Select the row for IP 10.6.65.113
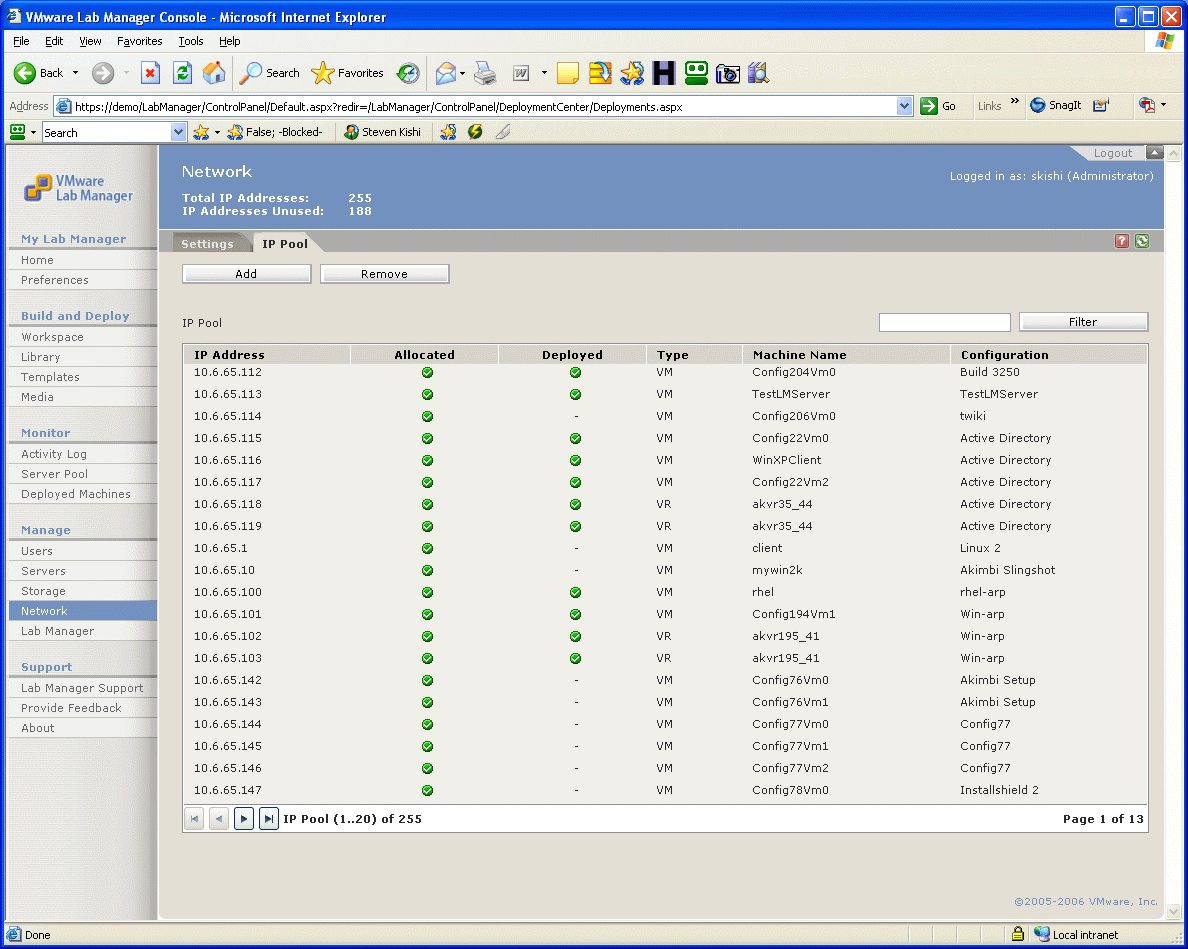The width and height of the screenshot is (1188, 949). coord(665,394)
